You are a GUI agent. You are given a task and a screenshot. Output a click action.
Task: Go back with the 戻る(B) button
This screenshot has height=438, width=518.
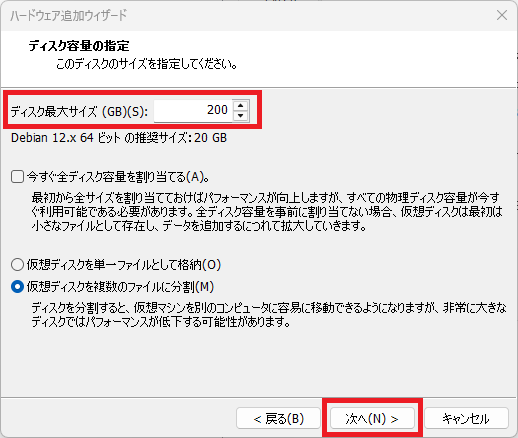[278, 419]
